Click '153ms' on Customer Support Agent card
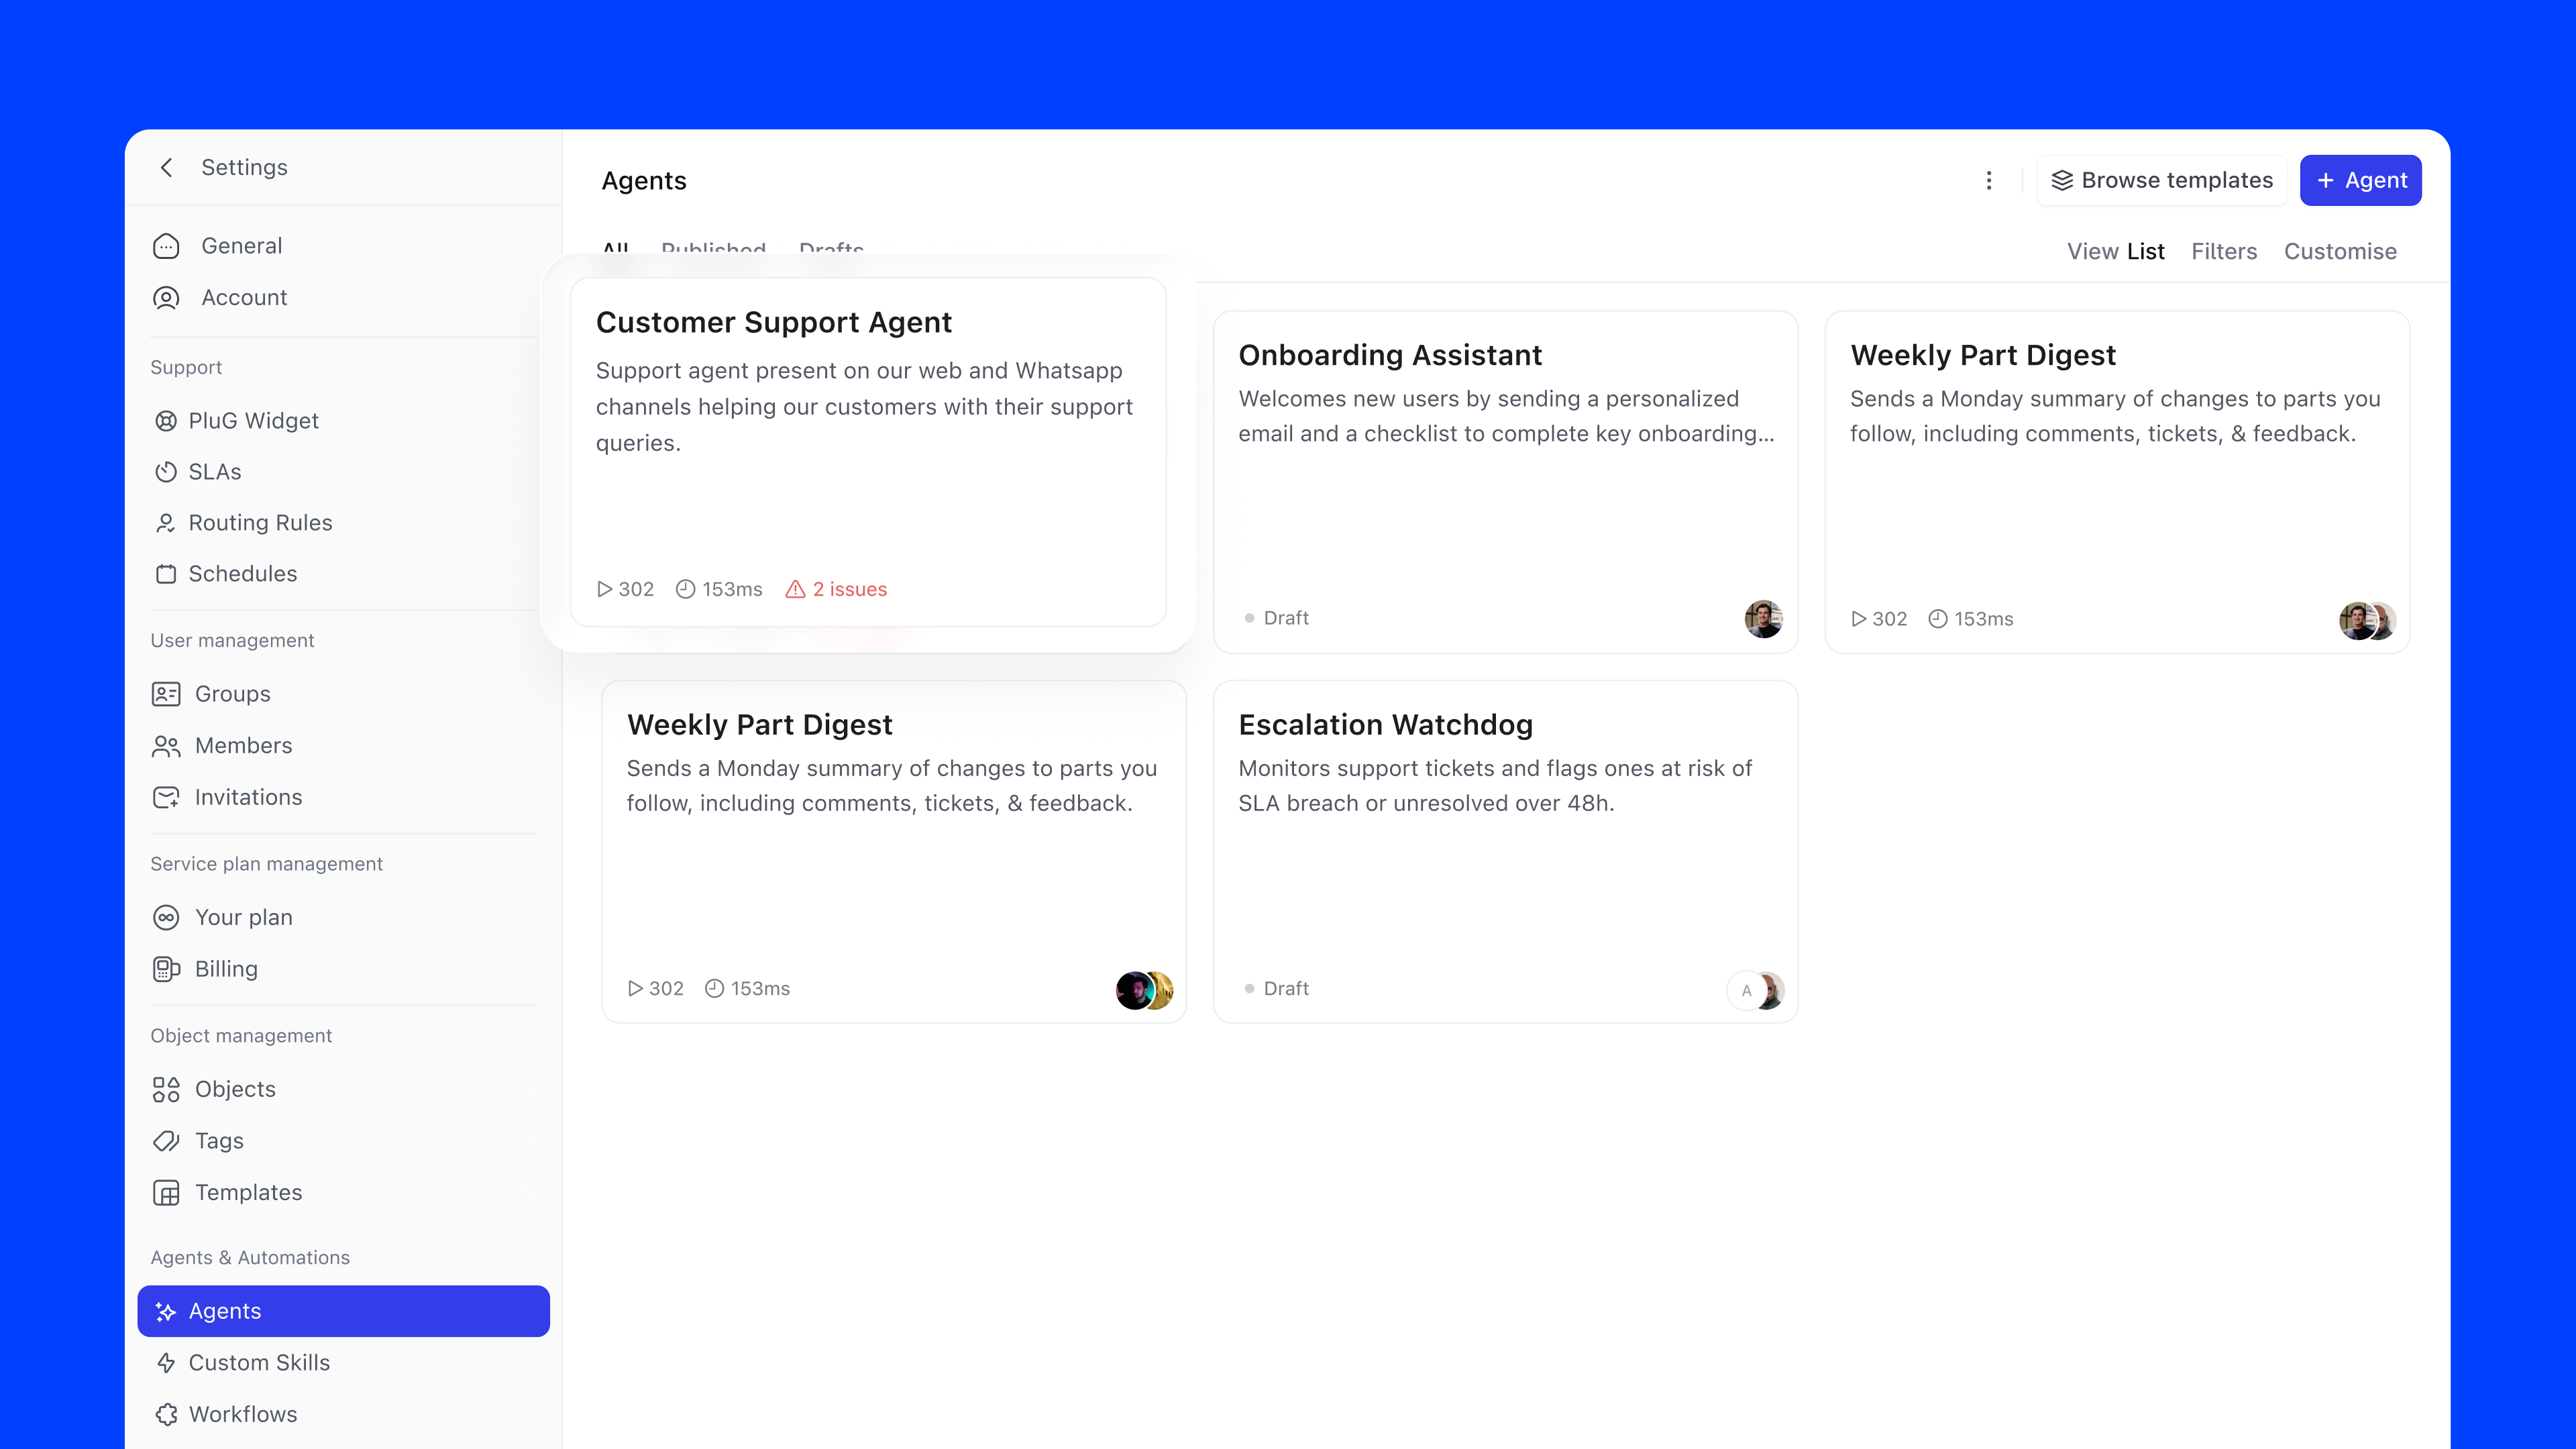This screenshot has height=1449, width=2576. (x=732, y=589)
